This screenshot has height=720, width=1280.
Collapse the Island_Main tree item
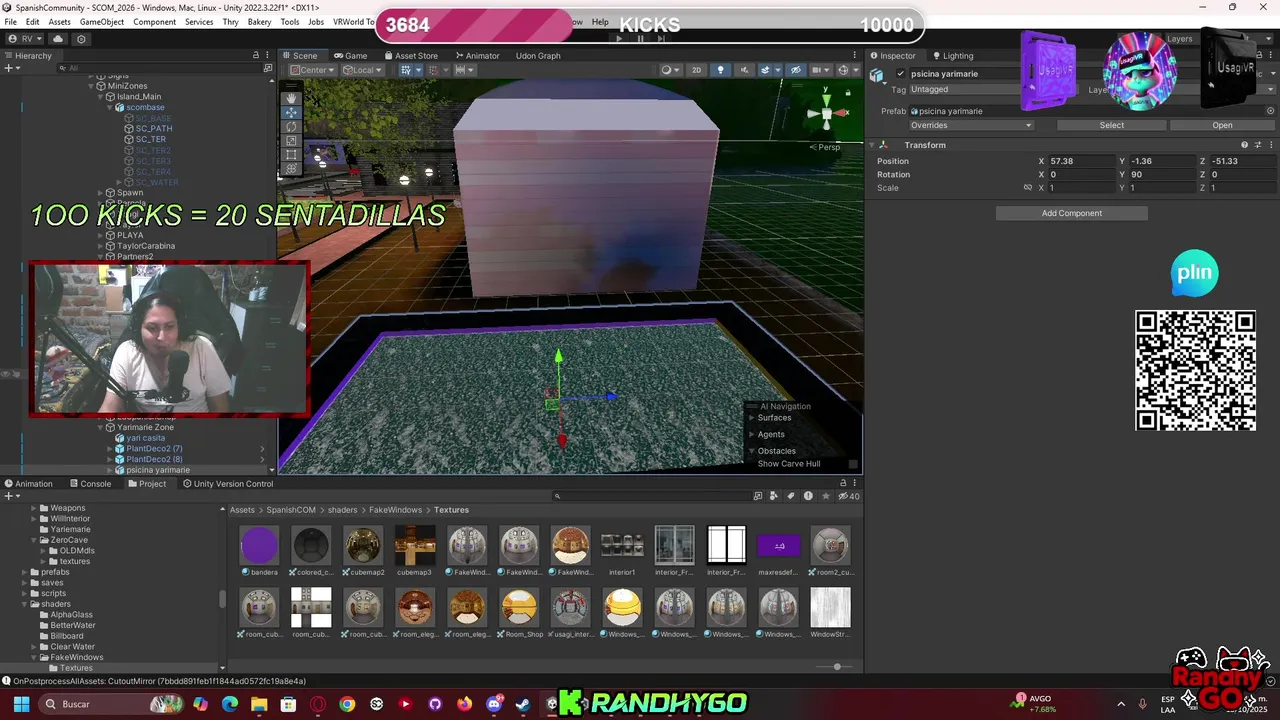pyautogui.click(x=100, y=97)
